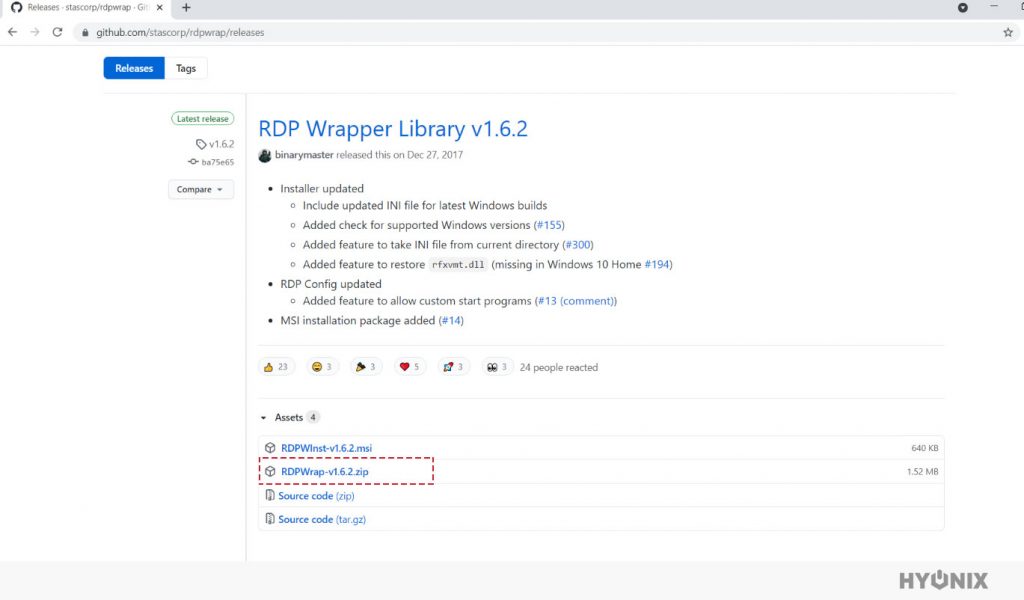The width and height of the screenshot is (1024, 600).
Task: Click the eyes emoji reaction count
Action: (x=497, y=367)
